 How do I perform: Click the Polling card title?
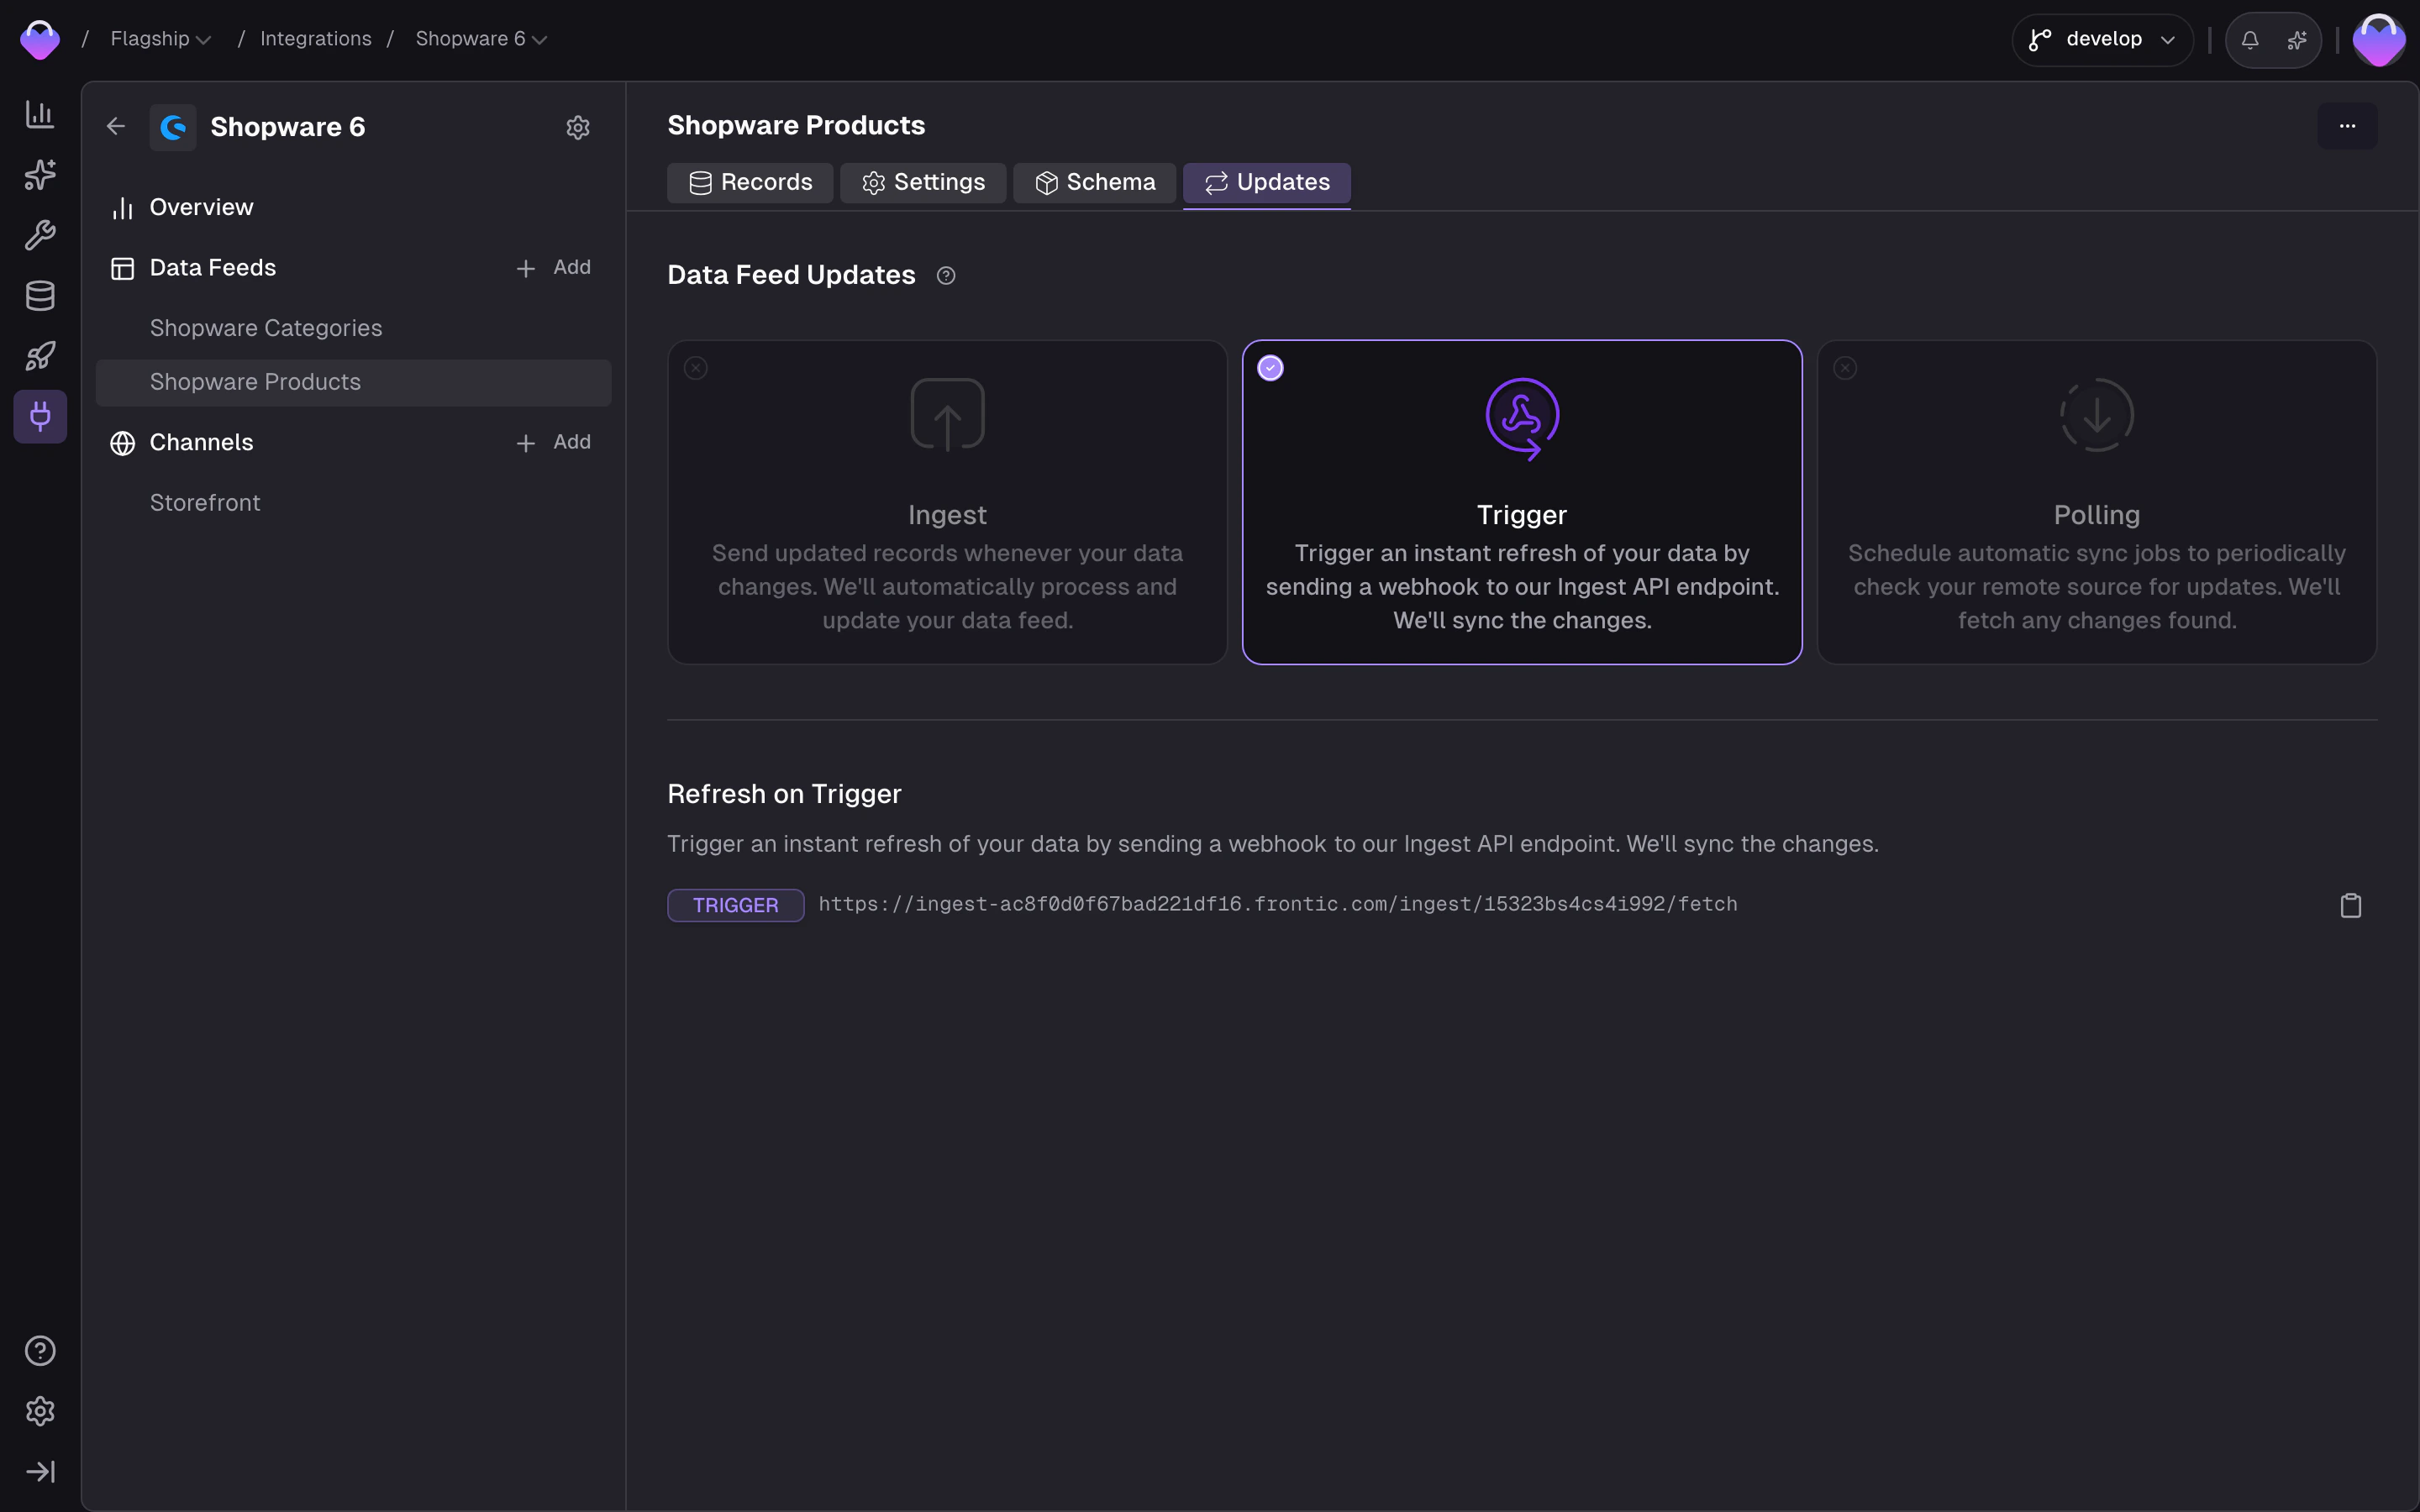pos(2097,515)
